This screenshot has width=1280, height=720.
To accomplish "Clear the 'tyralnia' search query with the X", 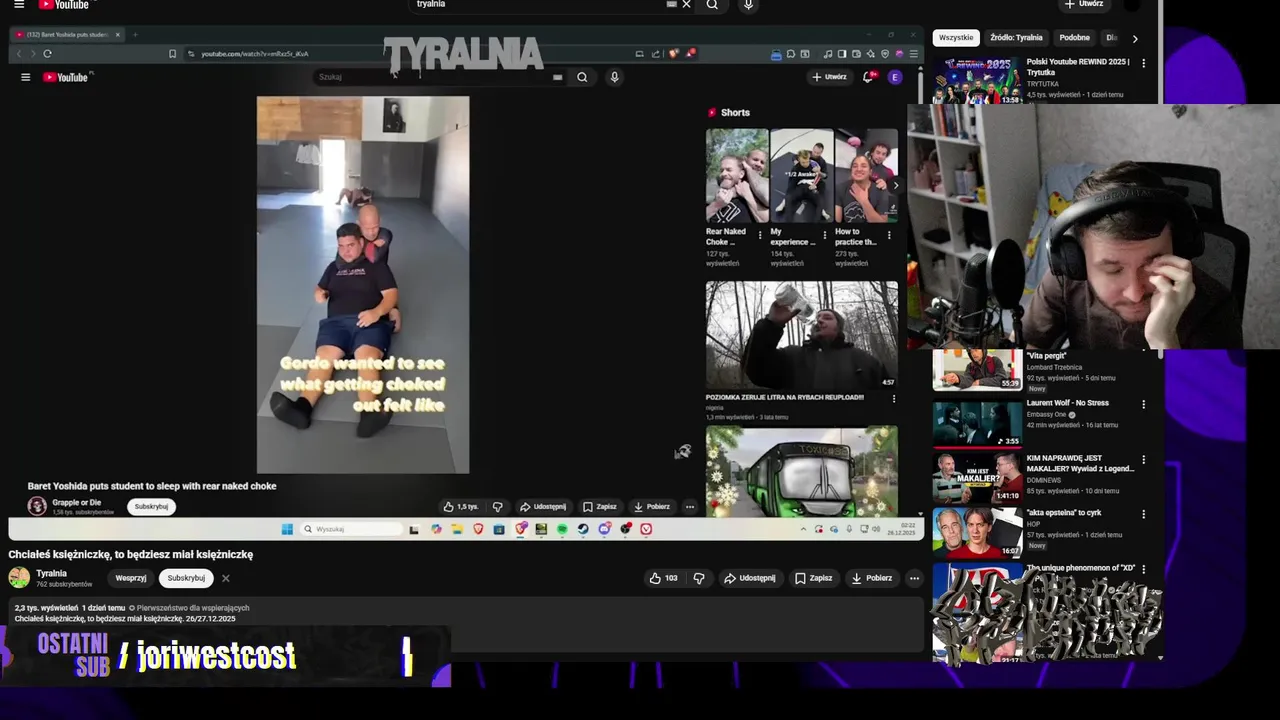I will coord(686,5).
